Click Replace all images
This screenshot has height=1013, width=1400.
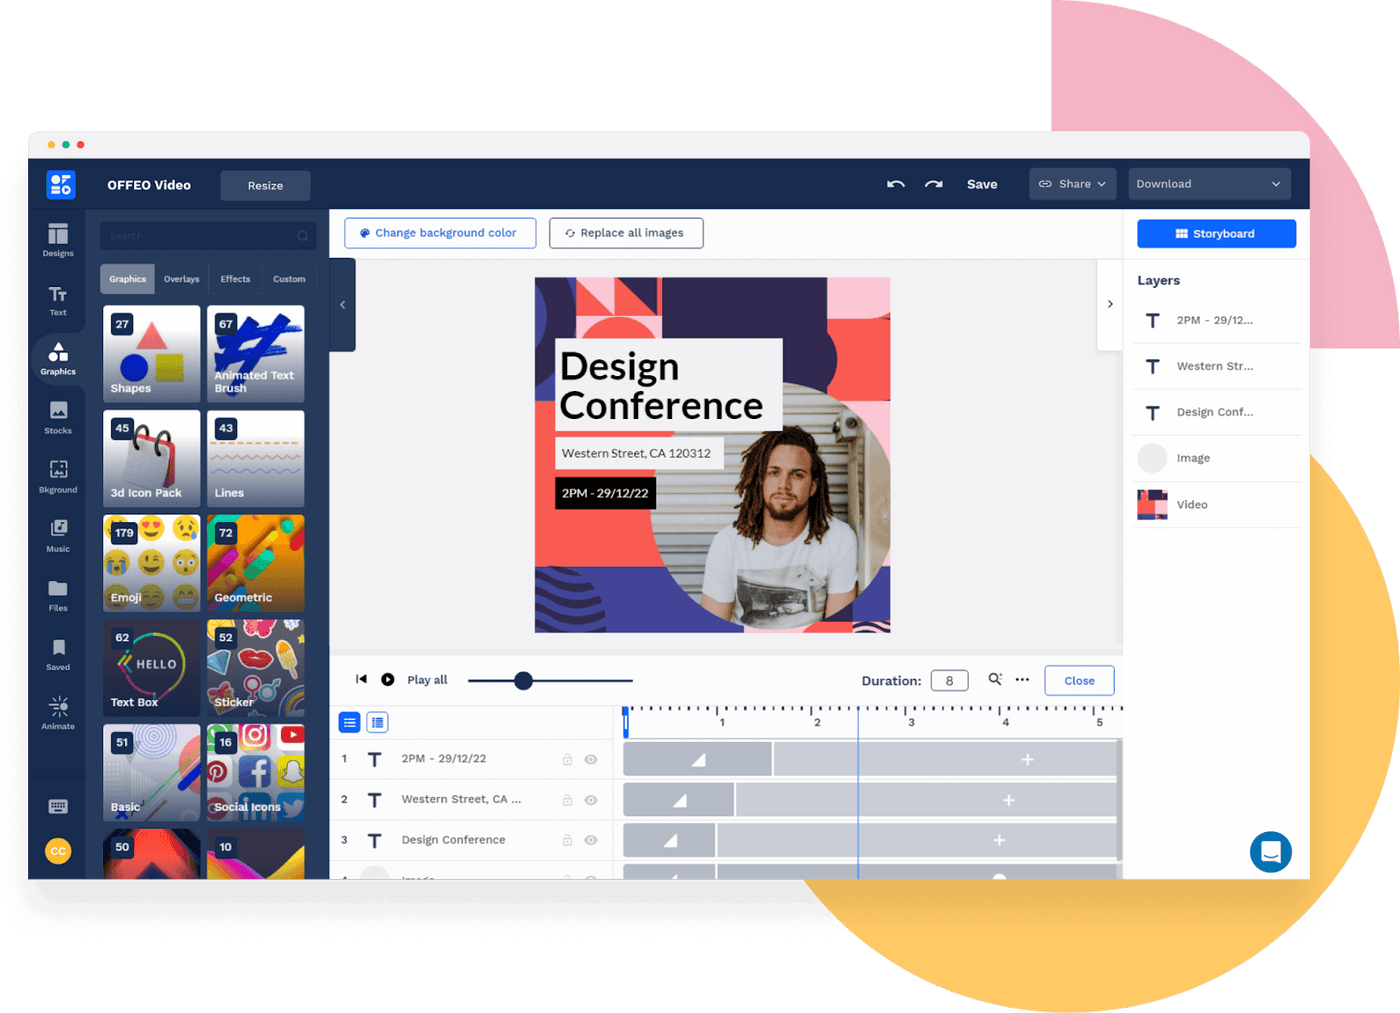coord(626,233)
